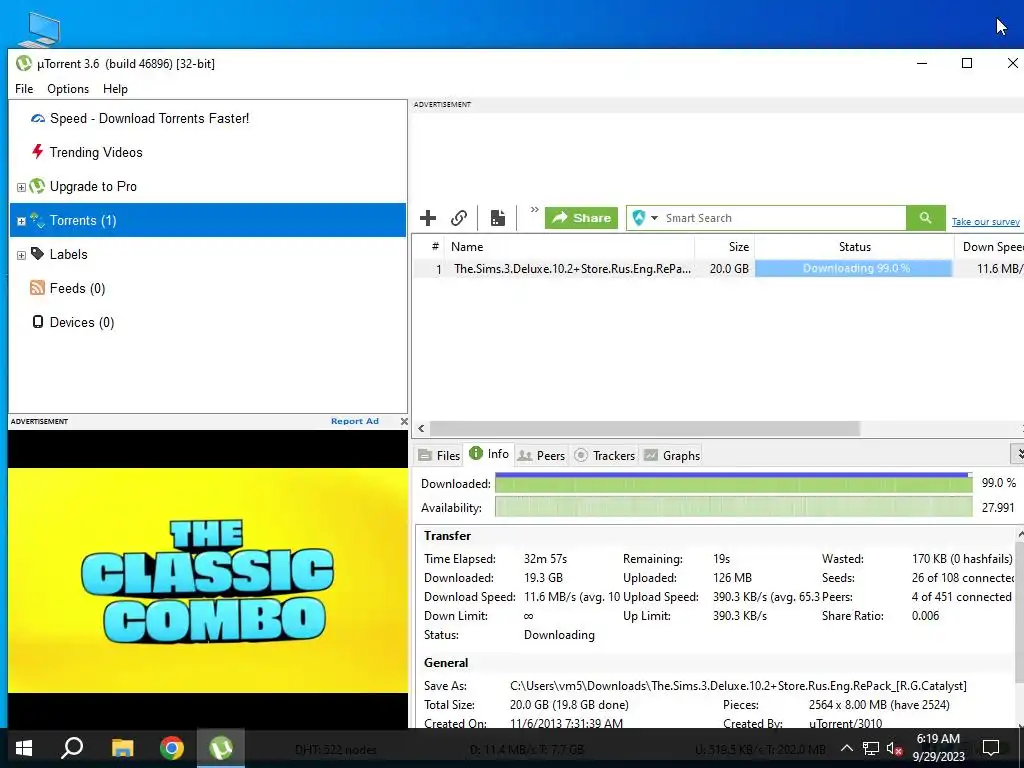Screen dimensions: 1024x768
Task: Open File Explorer from the taskbar
Action: pyautogui.click(x=122, y=748)
